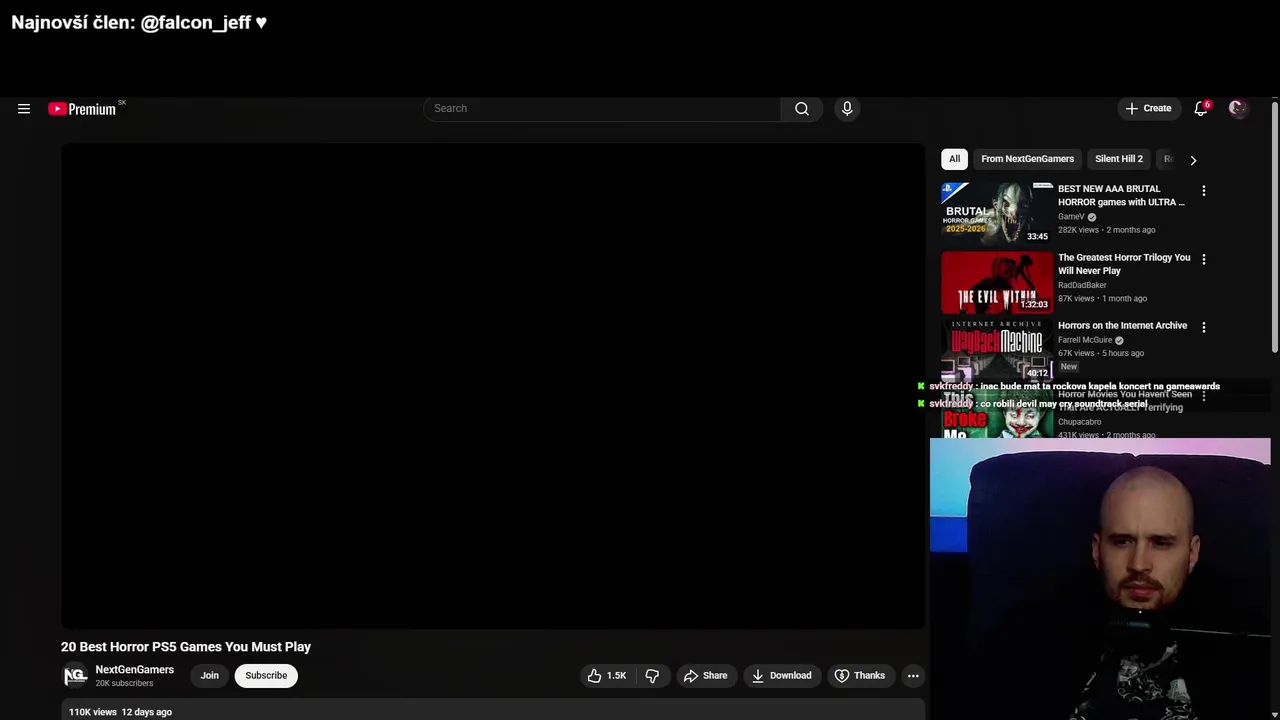Open options for BEST NEW AAA BRUTAL video
This screenshot has height=720, width=1280.
1204,191
